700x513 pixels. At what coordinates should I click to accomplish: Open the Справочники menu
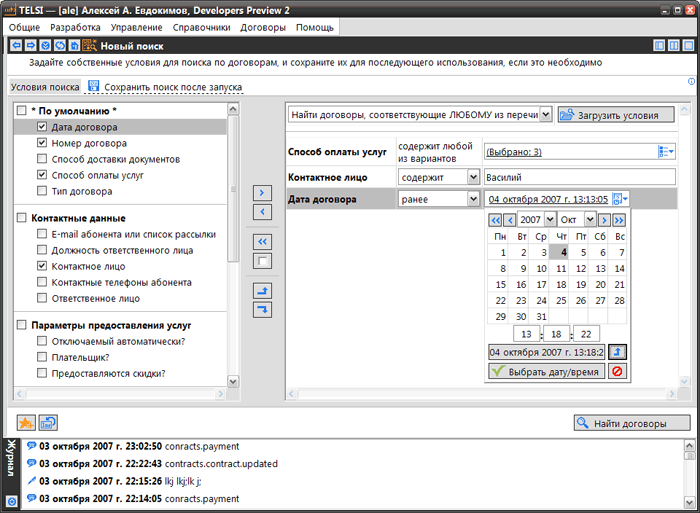pos(201,27)
